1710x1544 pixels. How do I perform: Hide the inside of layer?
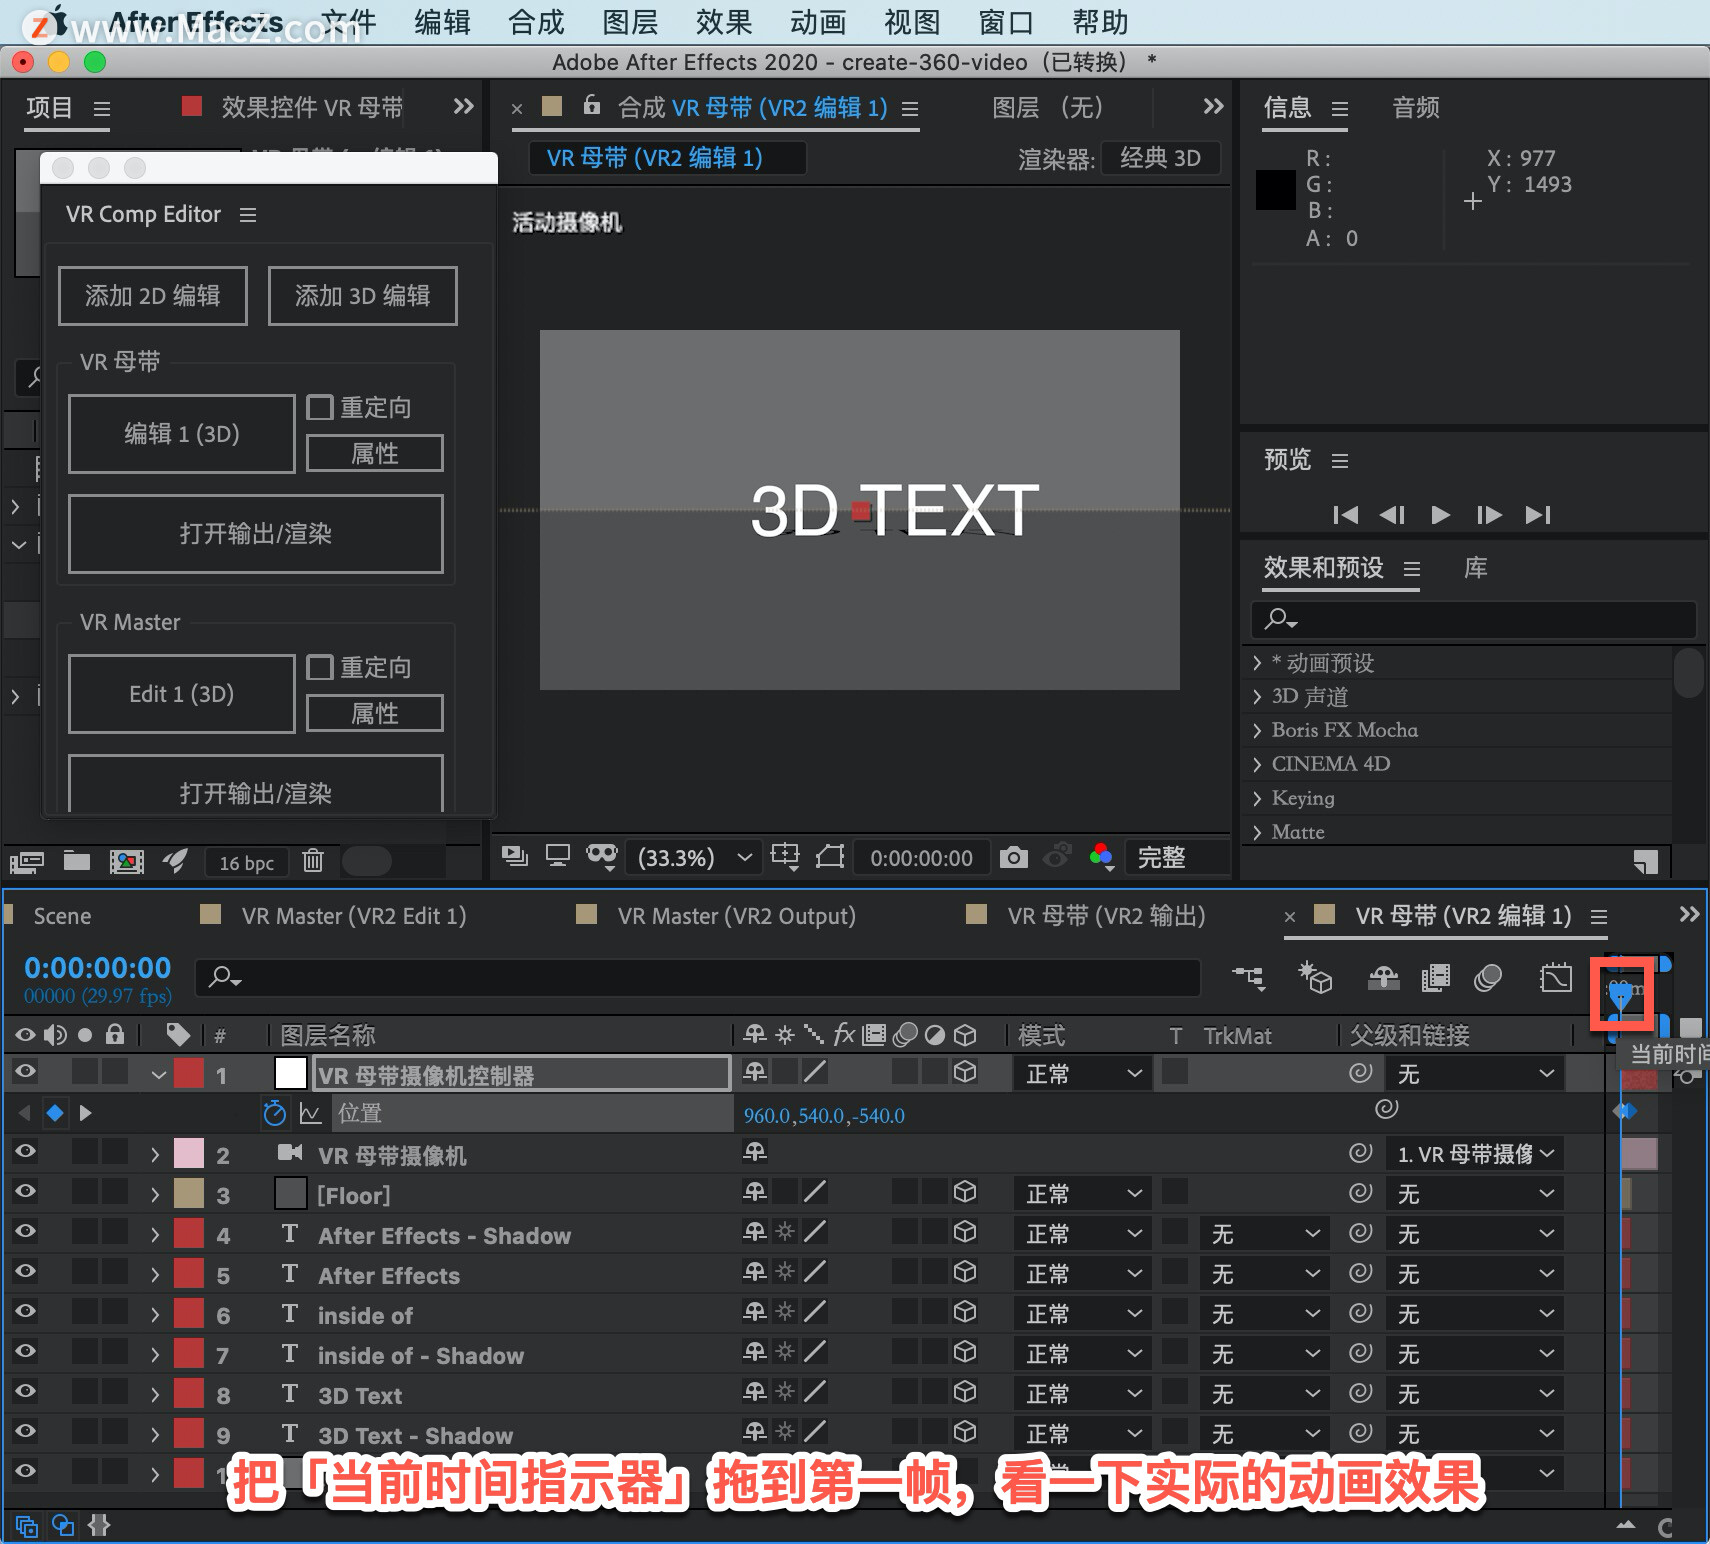coord(25,1311)
